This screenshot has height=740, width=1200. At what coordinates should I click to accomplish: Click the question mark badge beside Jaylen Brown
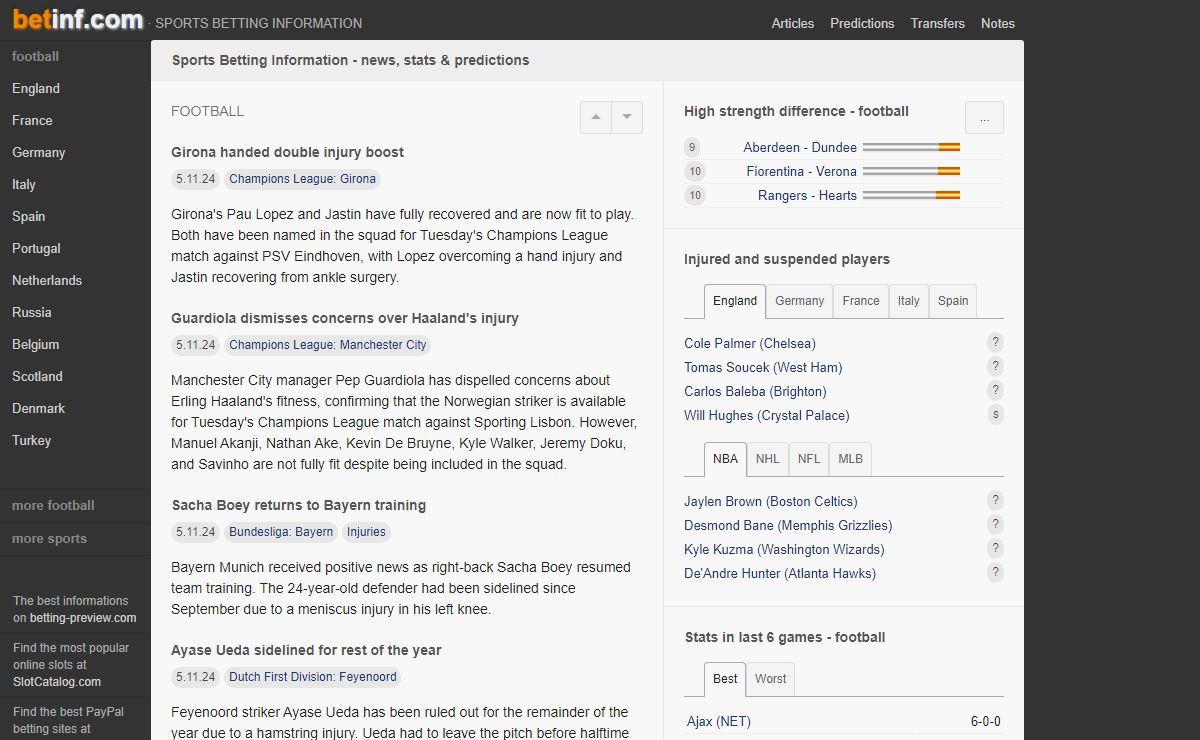point(995,501)
